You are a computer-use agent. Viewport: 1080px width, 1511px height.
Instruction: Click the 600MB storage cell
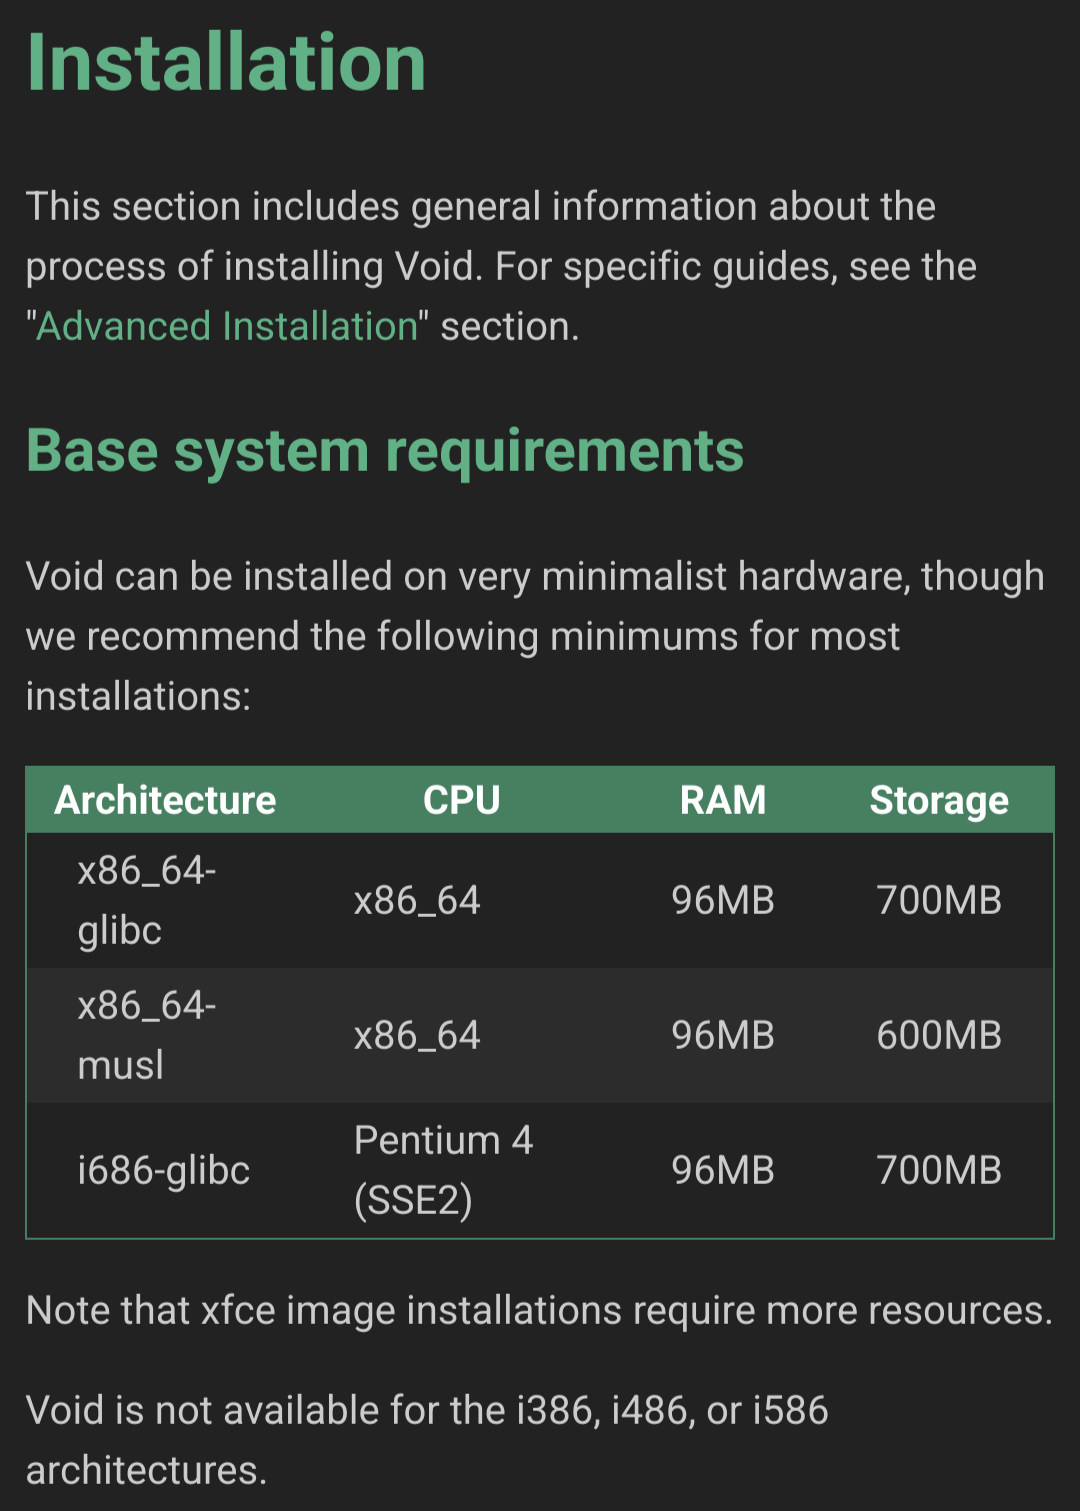938,1035
